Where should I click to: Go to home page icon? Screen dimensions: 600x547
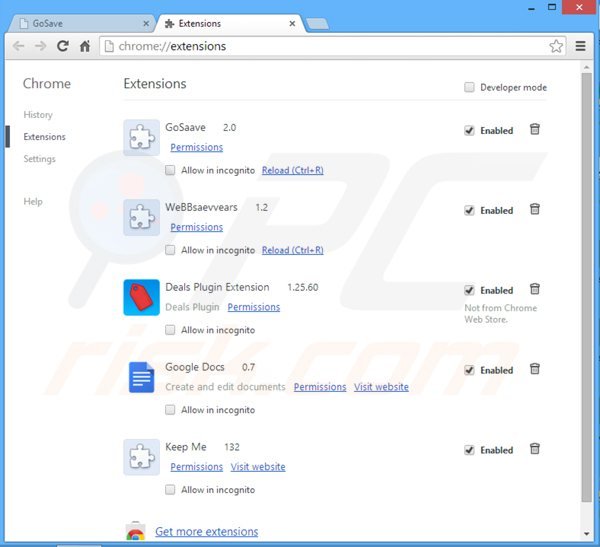[85, 46]
